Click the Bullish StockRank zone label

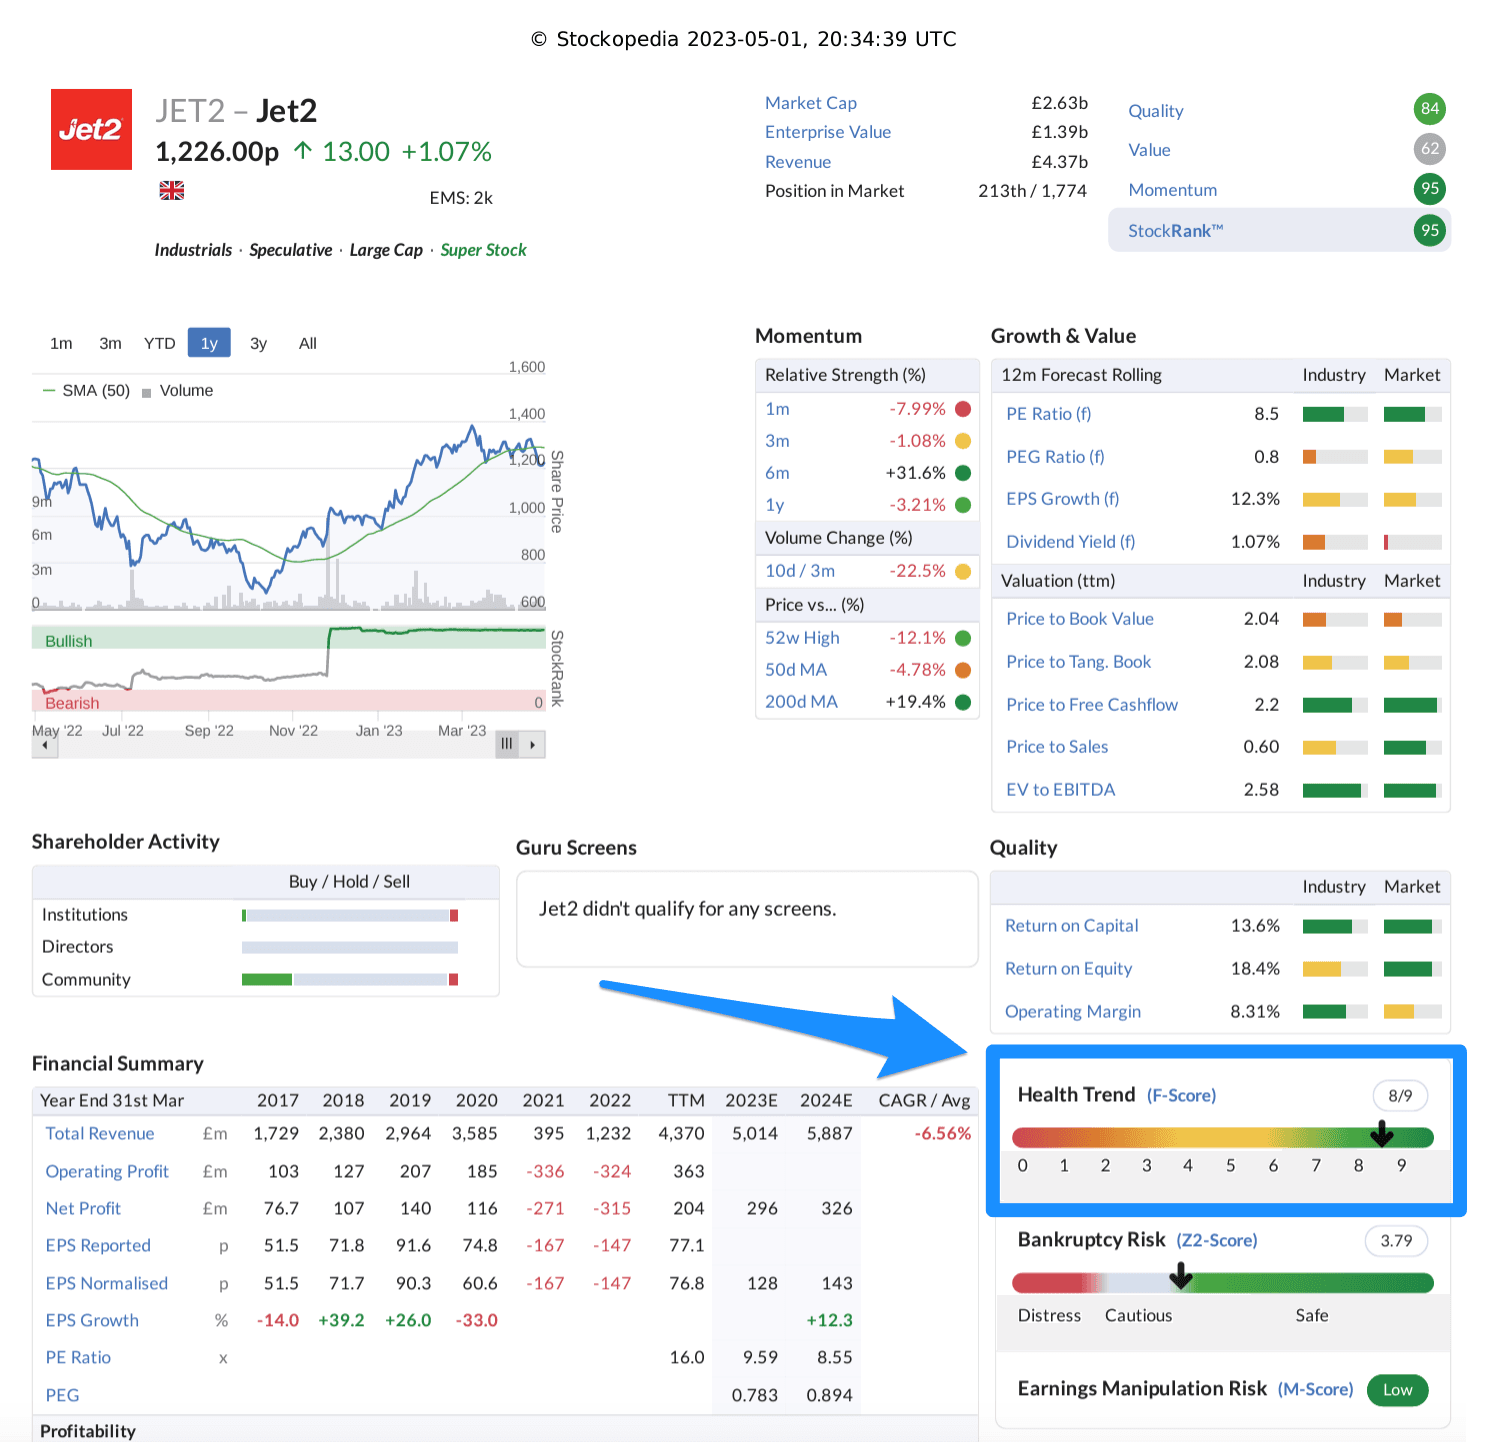[x=69, y=642]
